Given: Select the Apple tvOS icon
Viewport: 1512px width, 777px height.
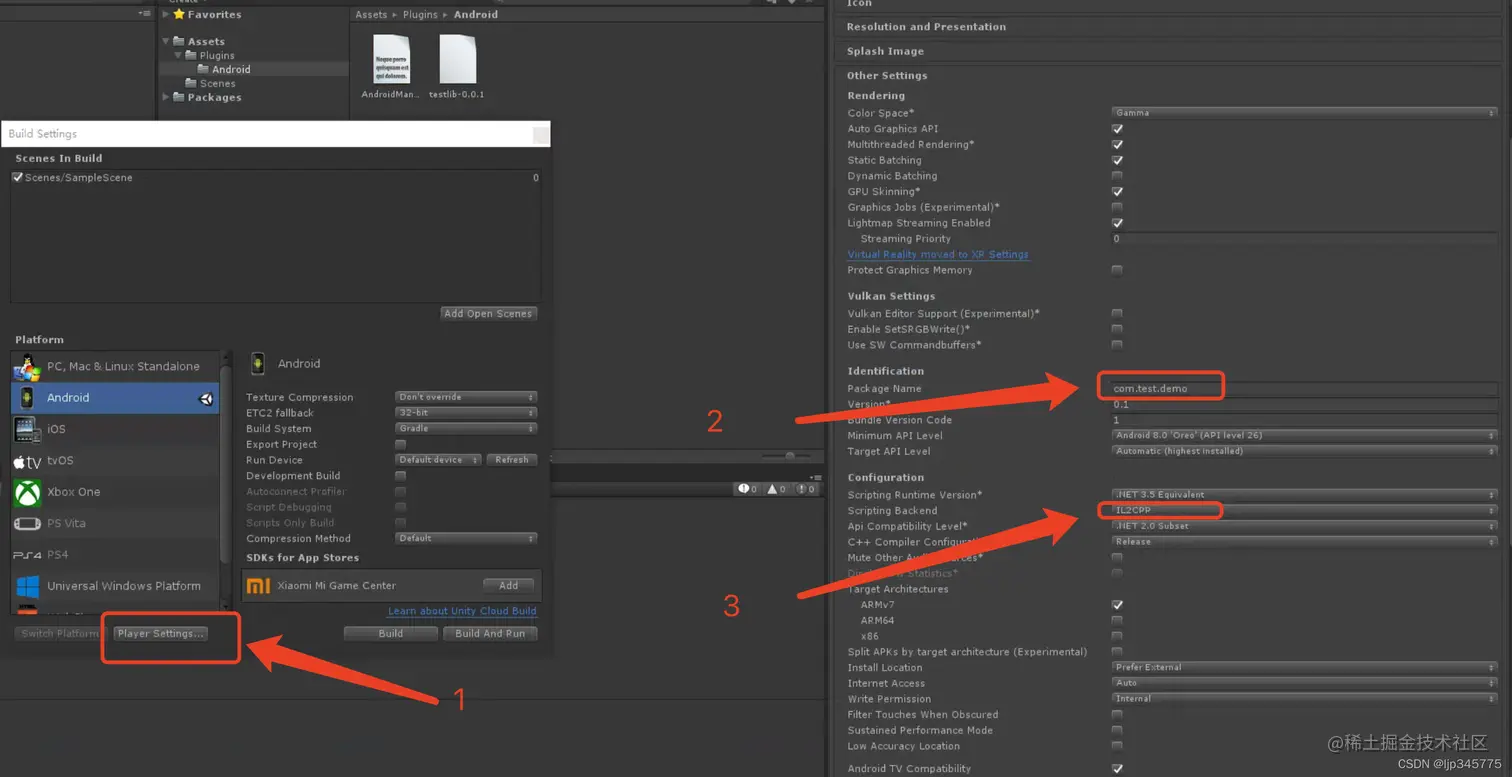Looking at the screenshot, I should pyautogui.click(x=27, y=461).
